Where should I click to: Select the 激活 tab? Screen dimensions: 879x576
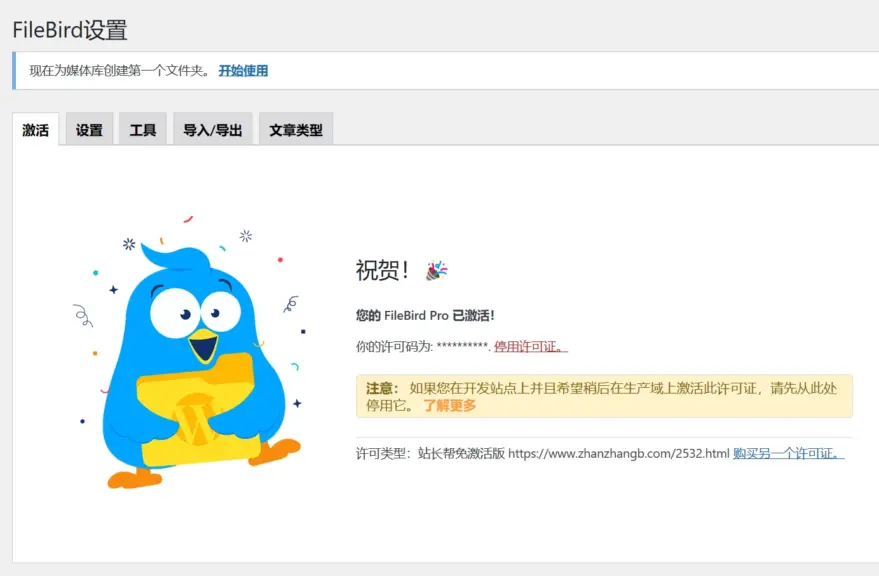[x=34, y=129]
